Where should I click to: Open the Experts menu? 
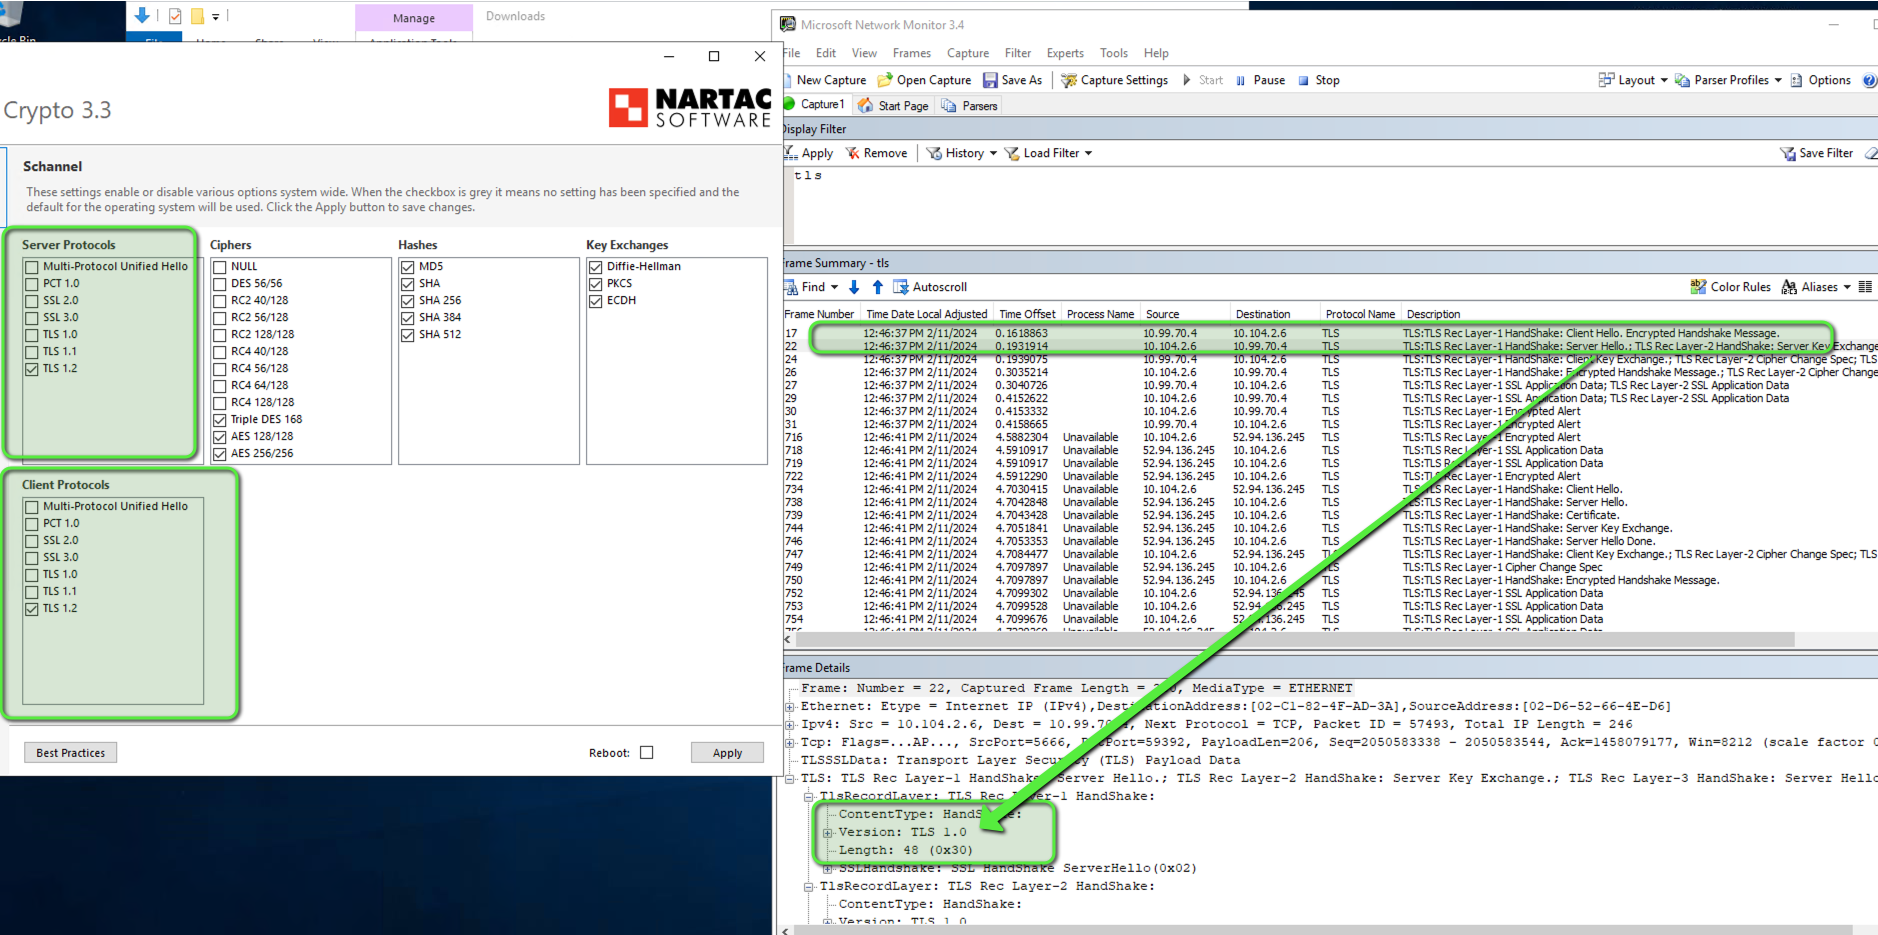pos(1065,53)
